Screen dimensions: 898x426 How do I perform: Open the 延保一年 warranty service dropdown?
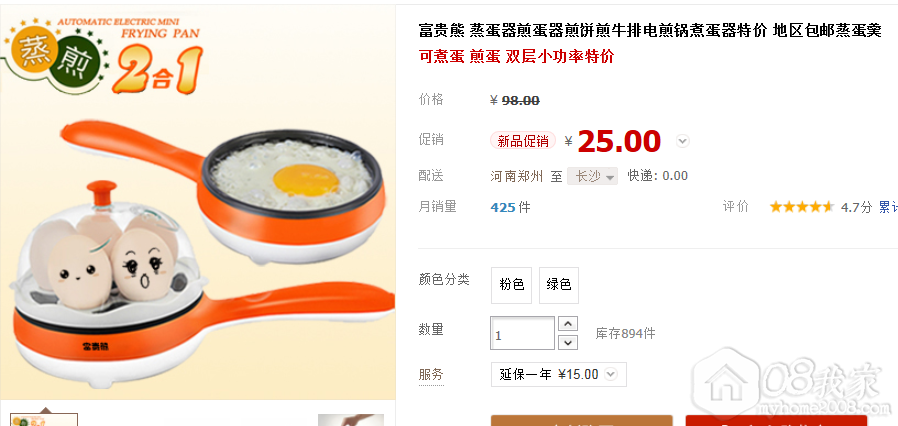click(559, 374)
